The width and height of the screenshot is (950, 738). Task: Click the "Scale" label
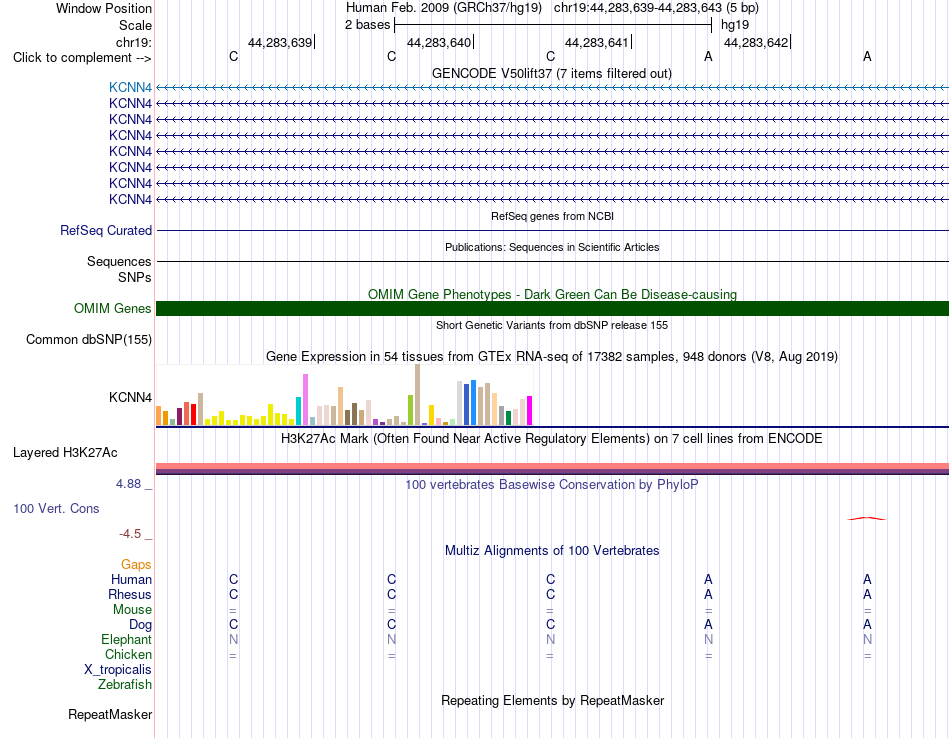click(135, 25)
